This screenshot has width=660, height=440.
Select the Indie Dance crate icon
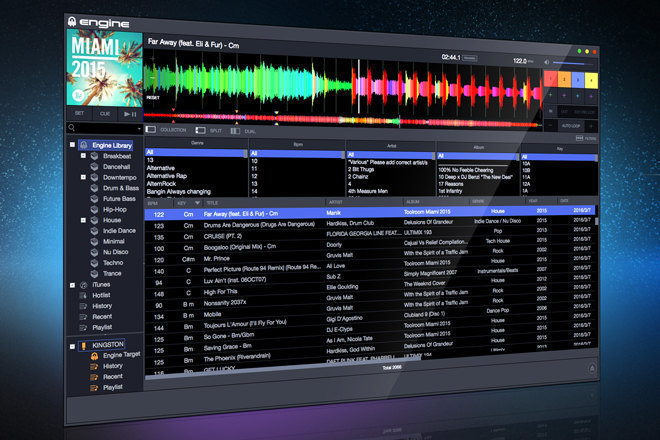click(x=95, y=231)
